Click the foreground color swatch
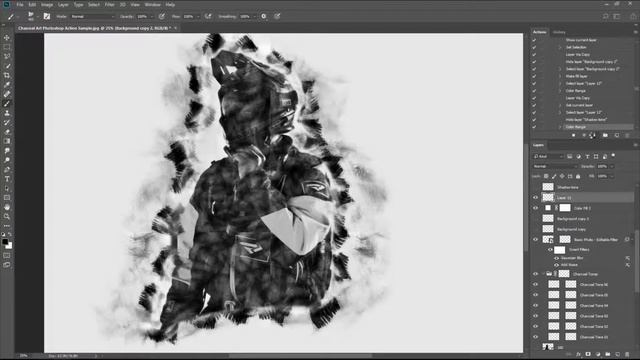 [x=5, y=242]
